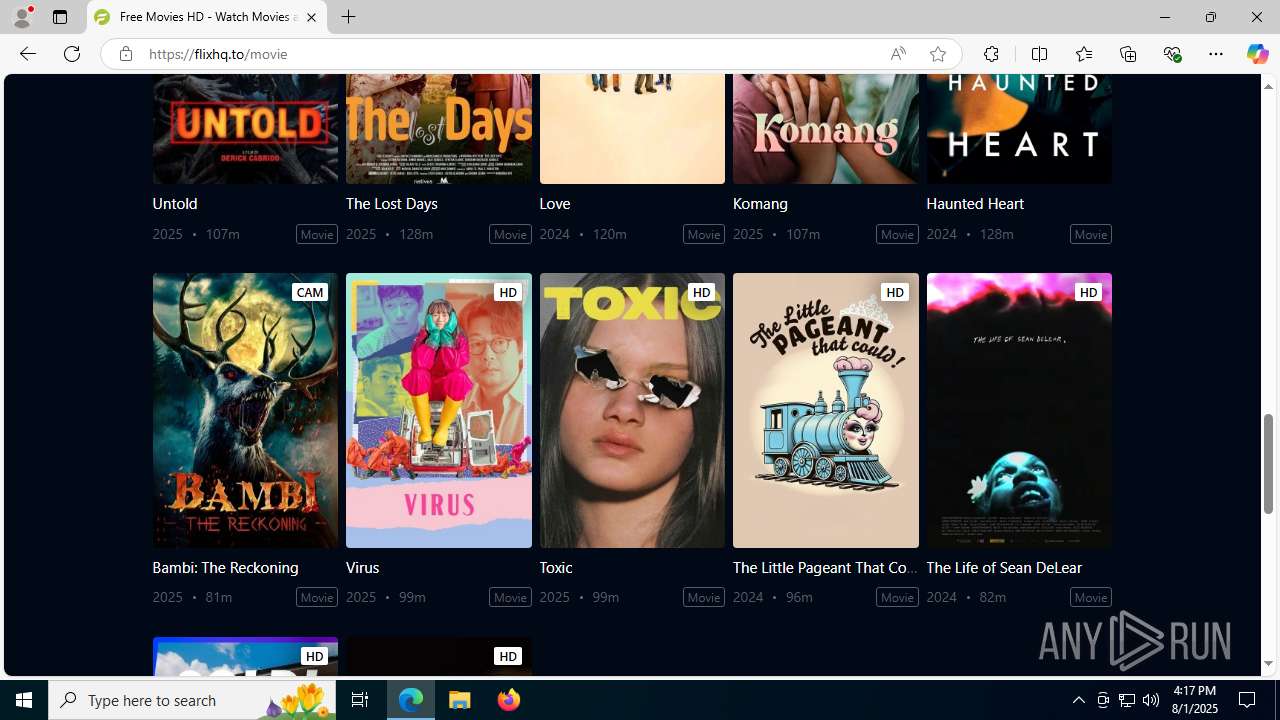
Task: Click the Komang movie poster
Action: click(x=826, y=129)
